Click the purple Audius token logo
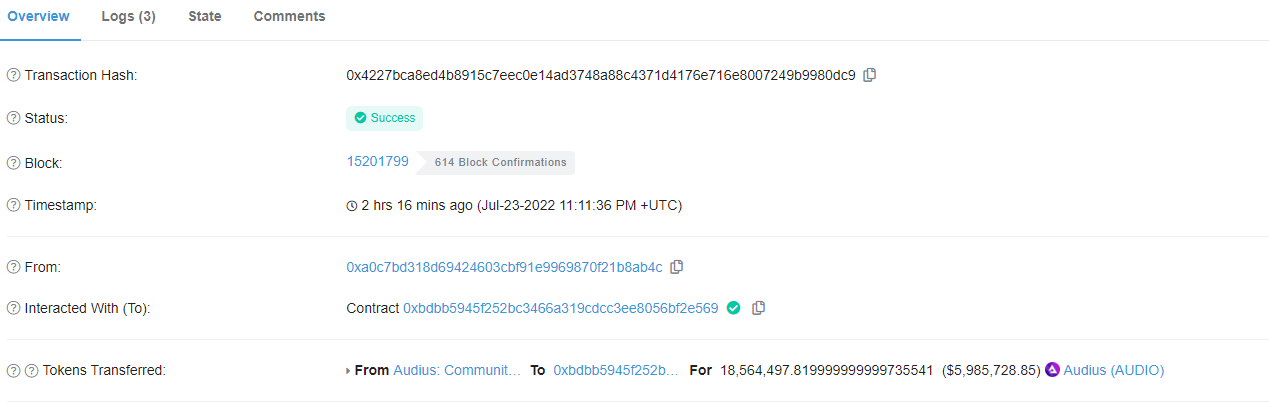Viewport: 1269px width, 409px height. coord(1052,370)
